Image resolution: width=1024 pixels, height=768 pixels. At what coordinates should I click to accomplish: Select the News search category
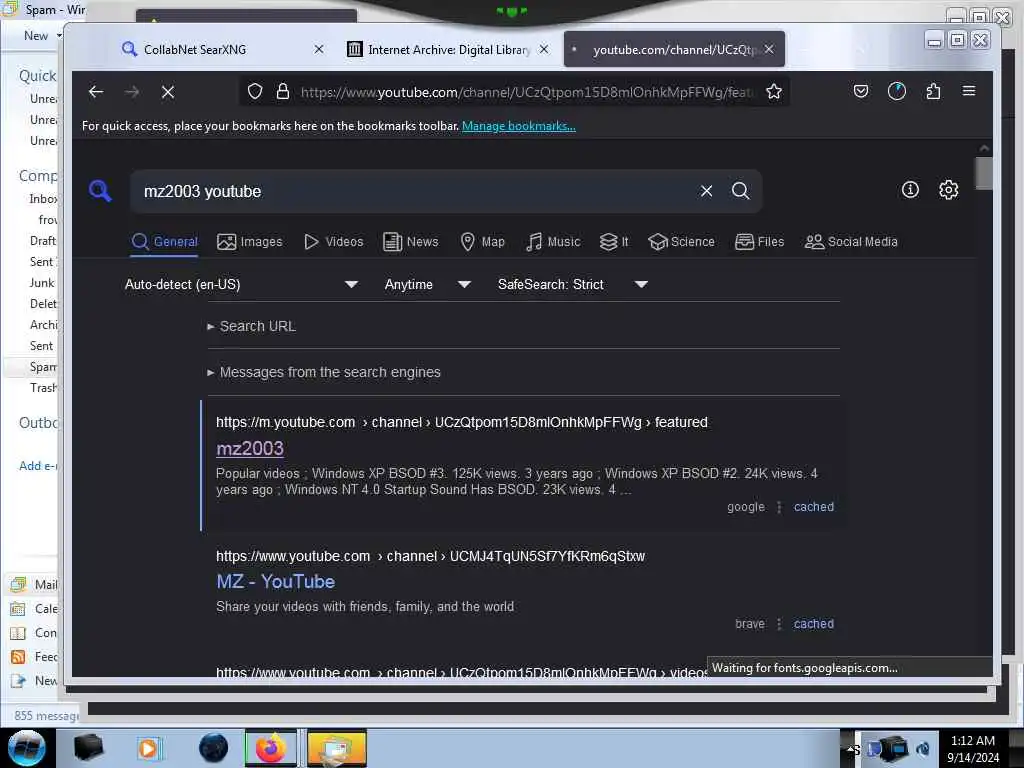point(411,242)
